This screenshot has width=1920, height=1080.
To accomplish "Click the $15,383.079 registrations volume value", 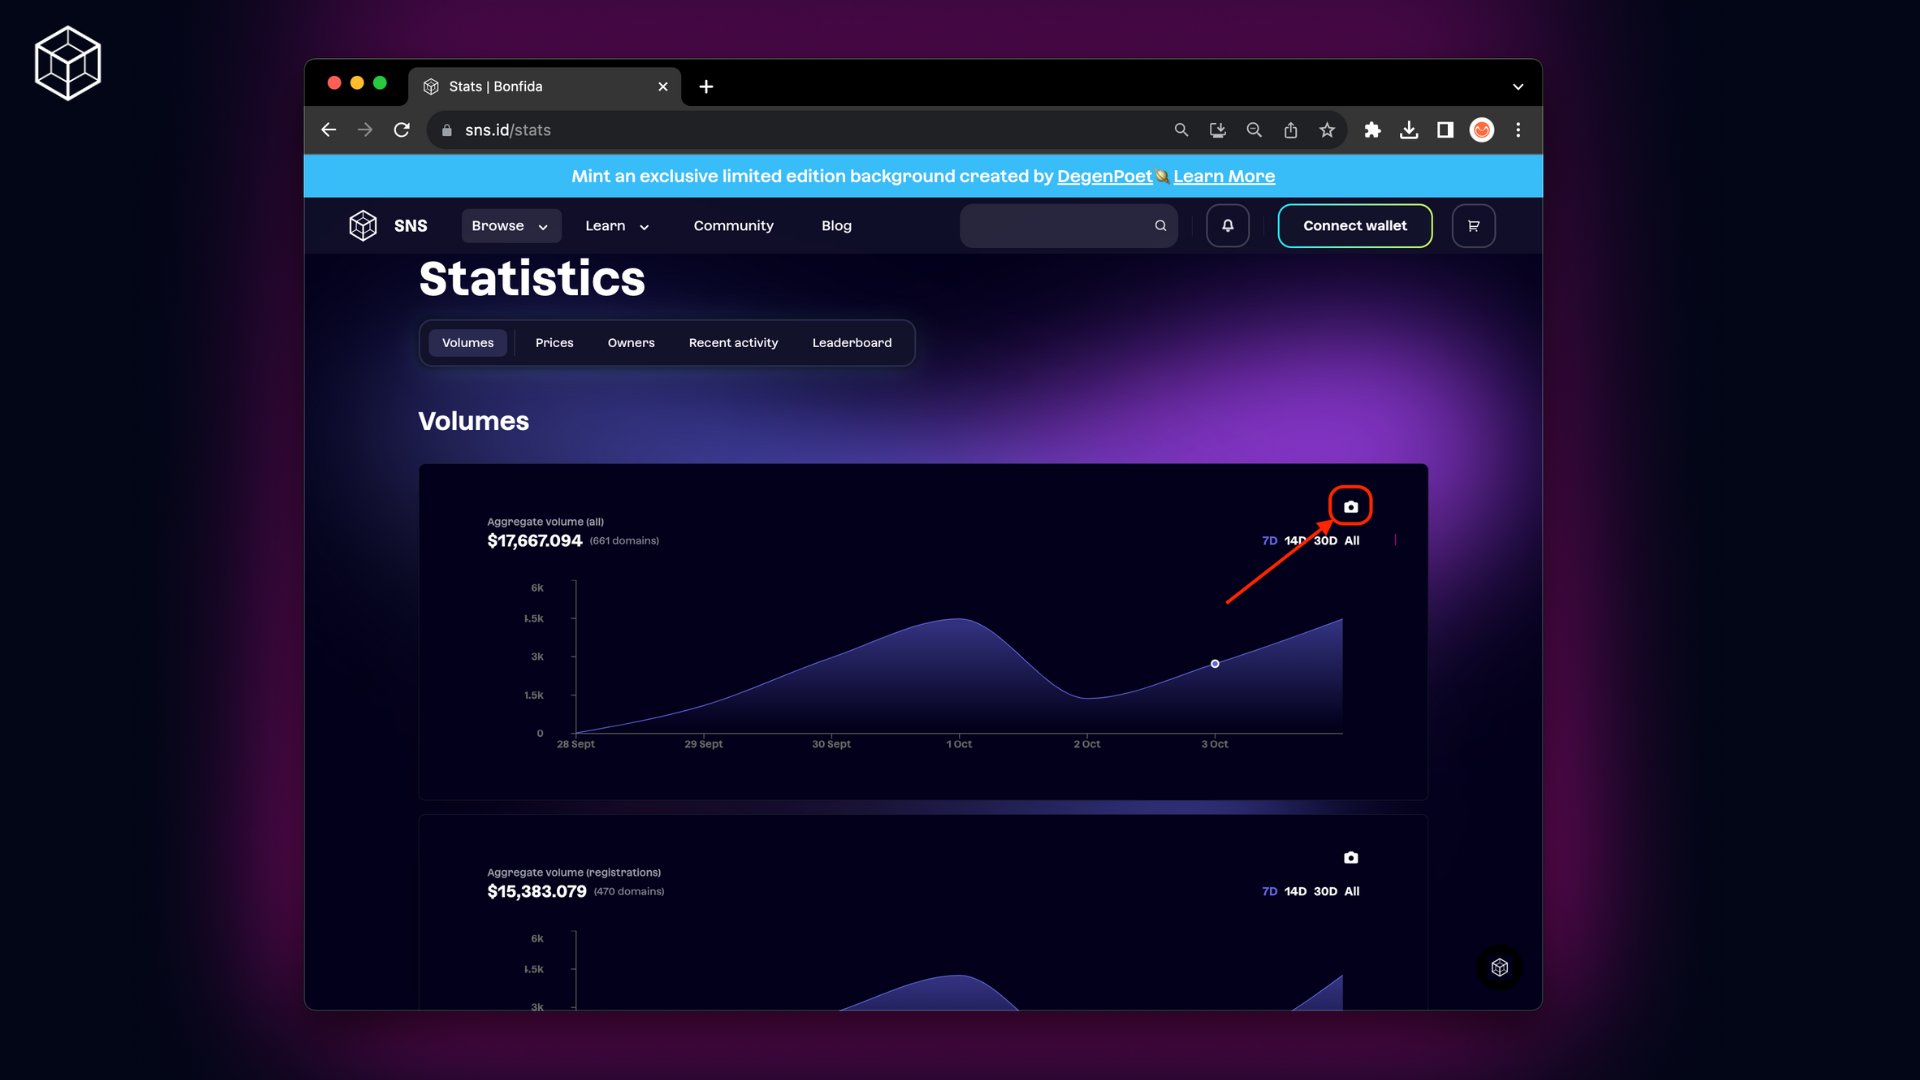I will pos(537,892).
